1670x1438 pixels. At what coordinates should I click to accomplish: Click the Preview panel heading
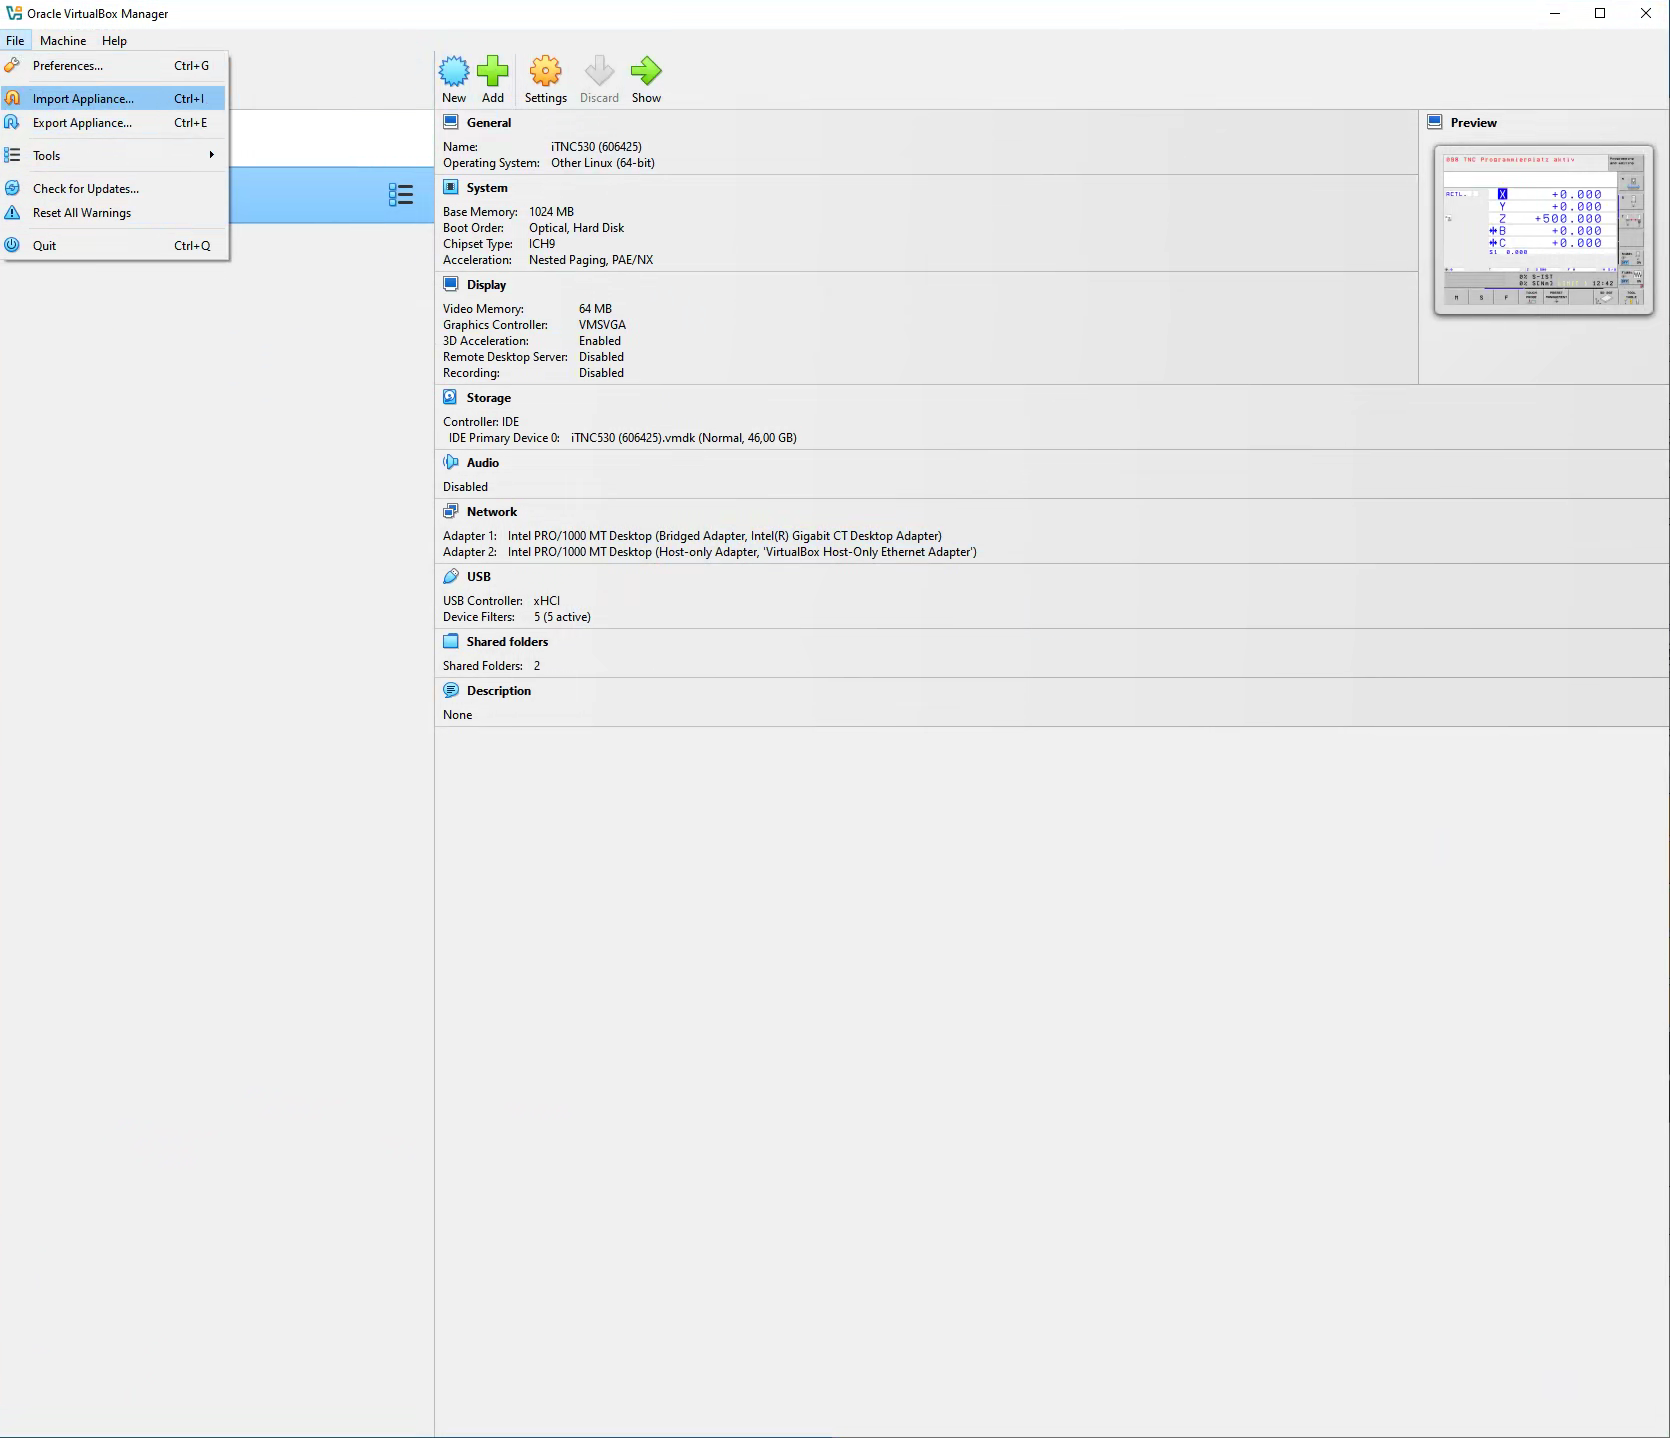[x=1473, y=122]
